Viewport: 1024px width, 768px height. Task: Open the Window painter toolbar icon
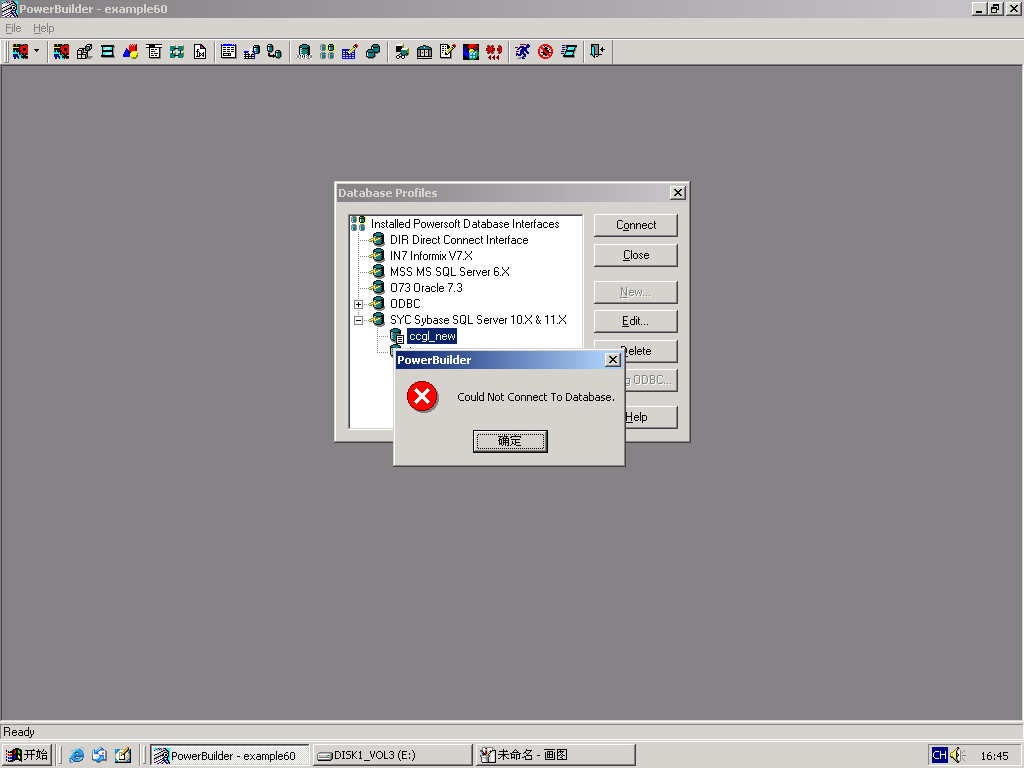(x=108, y=52)
